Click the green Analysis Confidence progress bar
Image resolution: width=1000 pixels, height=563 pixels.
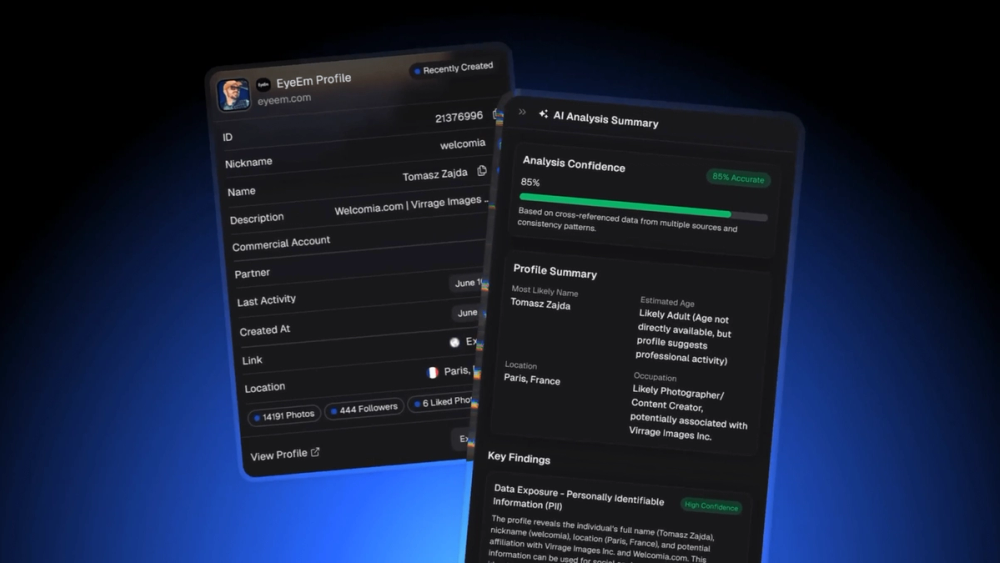coord(643,207)
